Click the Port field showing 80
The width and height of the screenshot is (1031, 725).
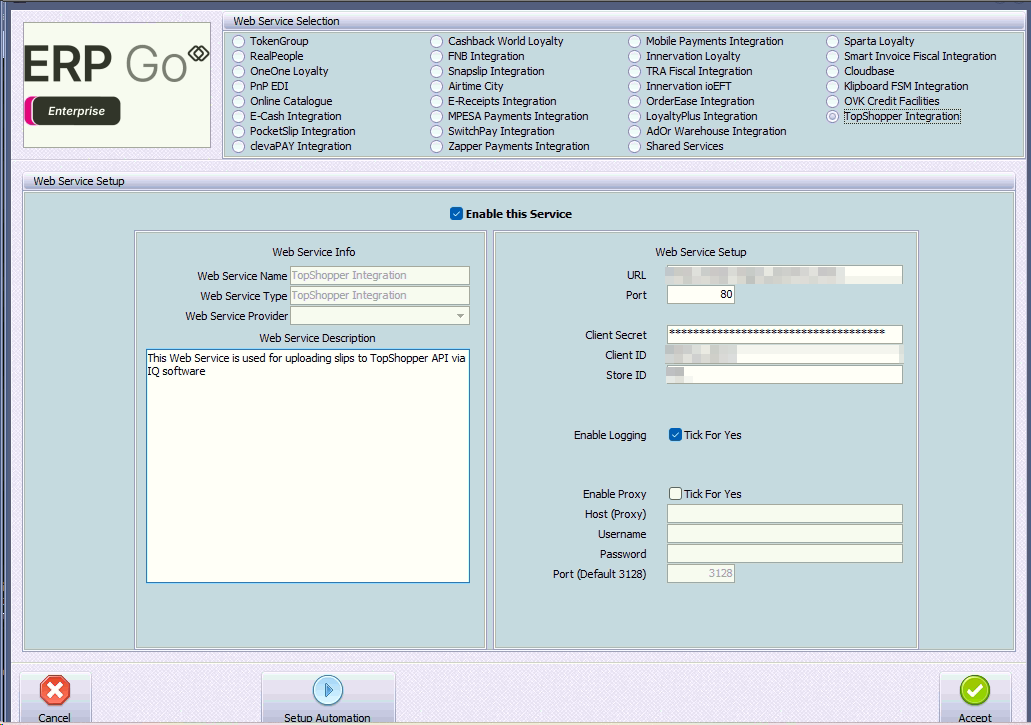click(x=700, y=295)
